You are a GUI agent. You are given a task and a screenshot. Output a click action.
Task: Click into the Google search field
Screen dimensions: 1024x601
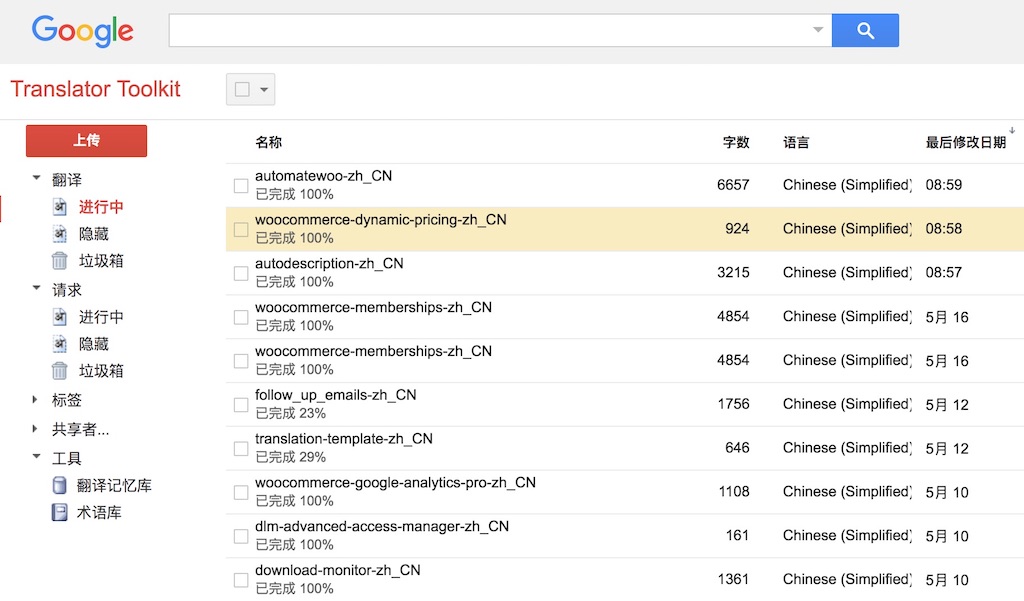(x=490, y=30)
